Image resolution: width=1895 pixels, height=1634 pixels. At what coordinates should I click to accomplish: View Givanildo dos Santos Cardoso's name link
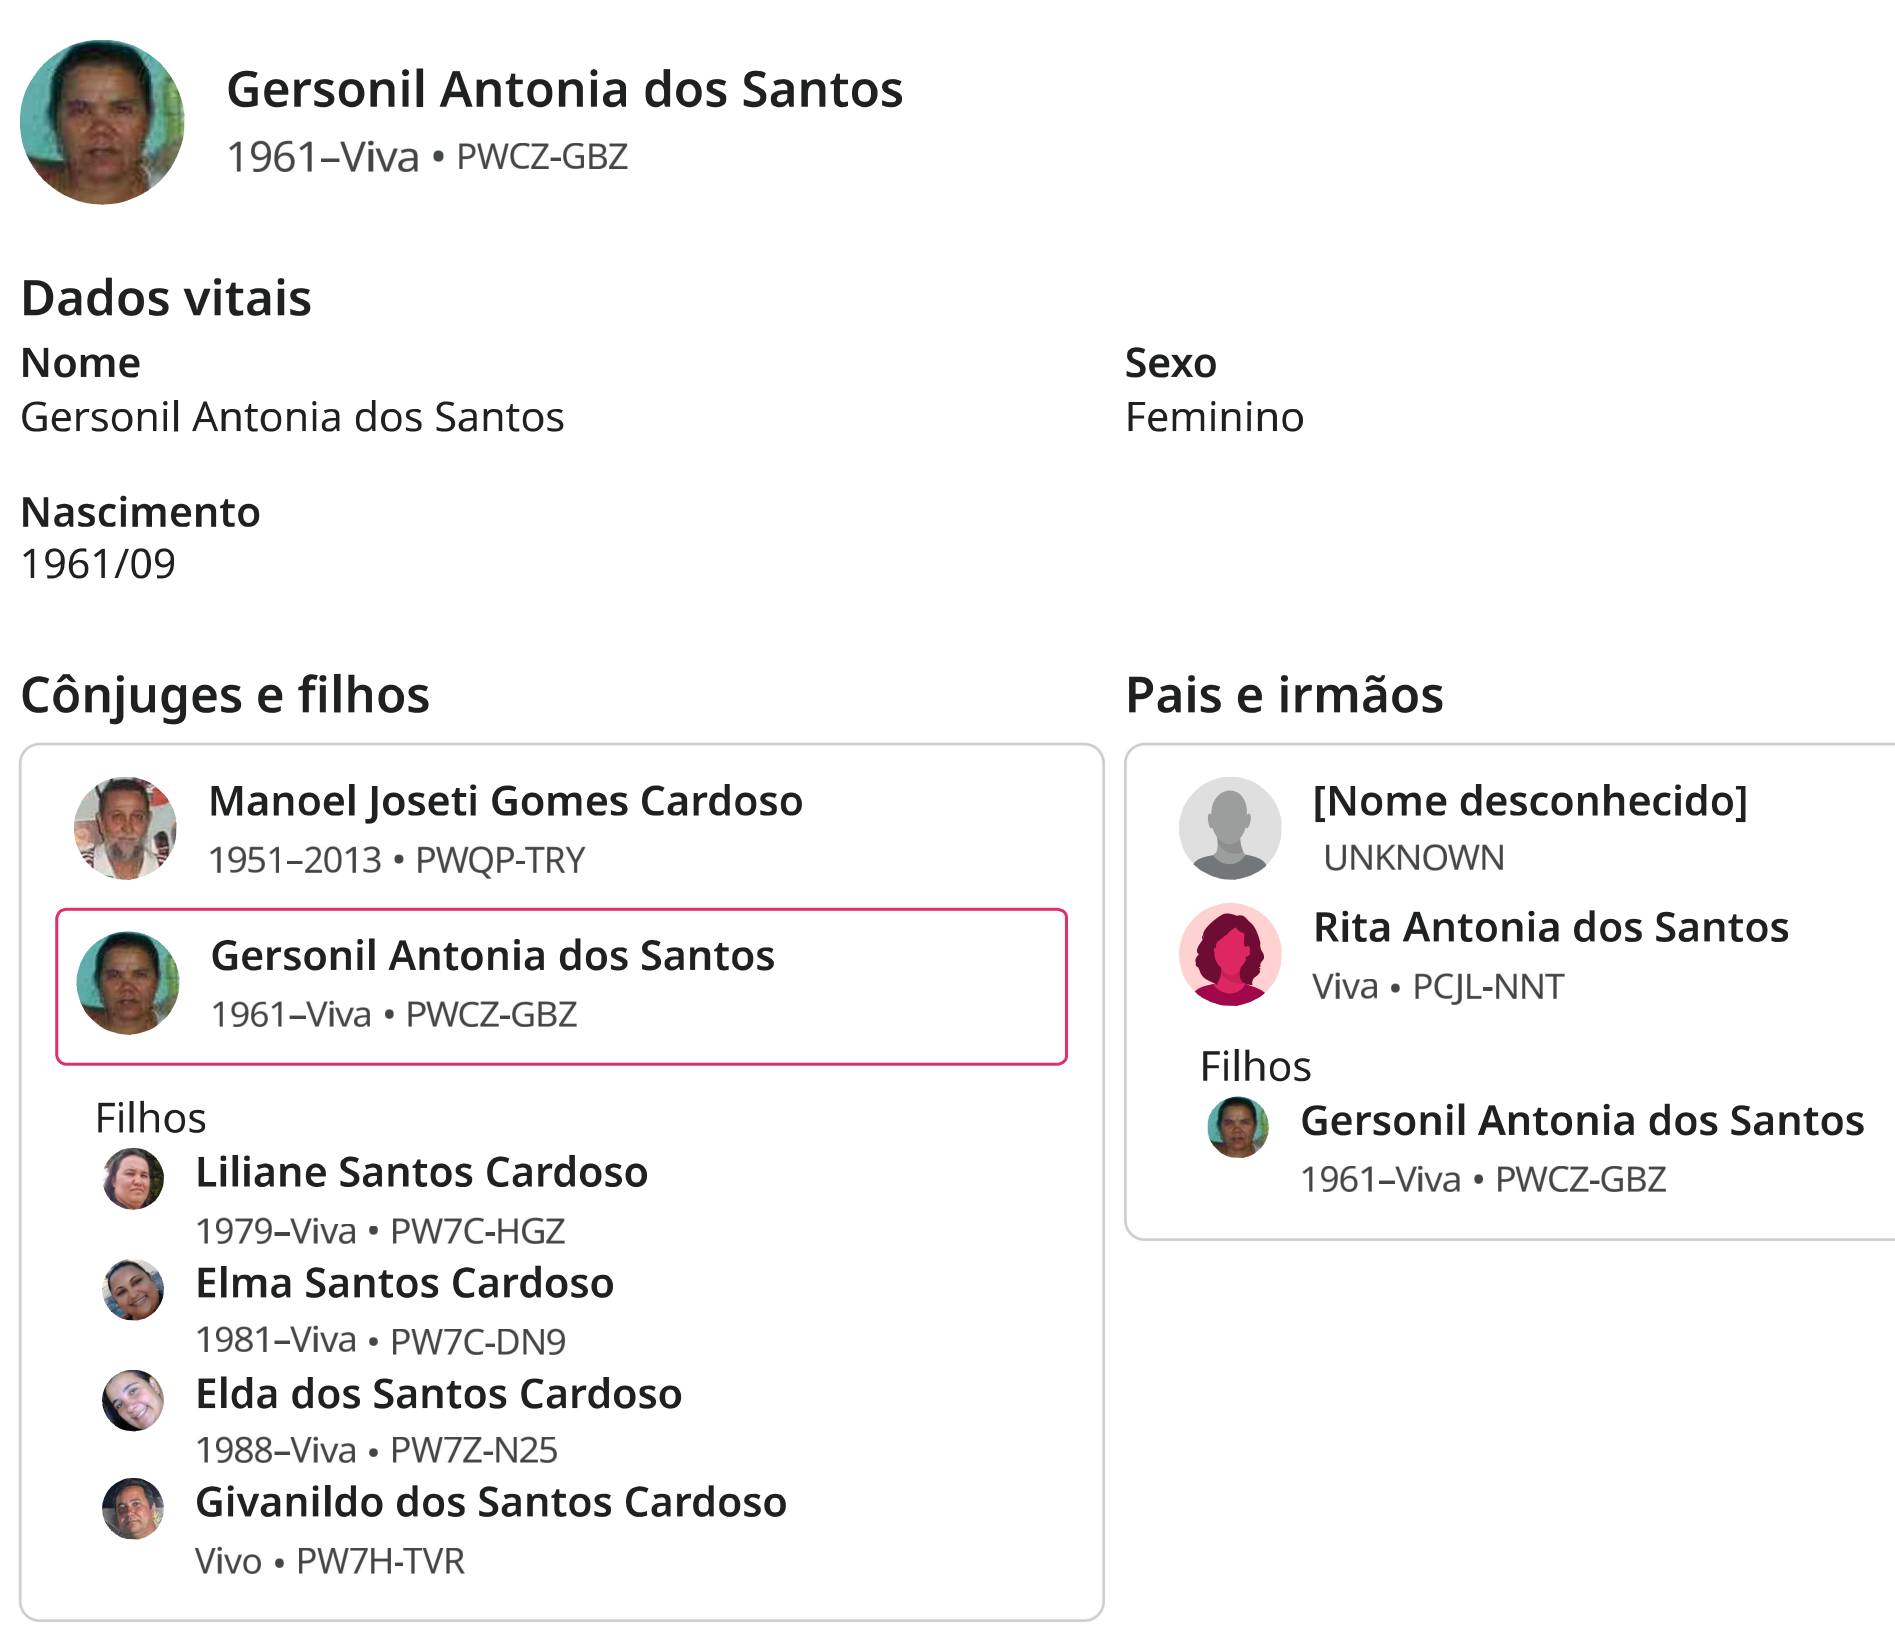(491, 1502)
